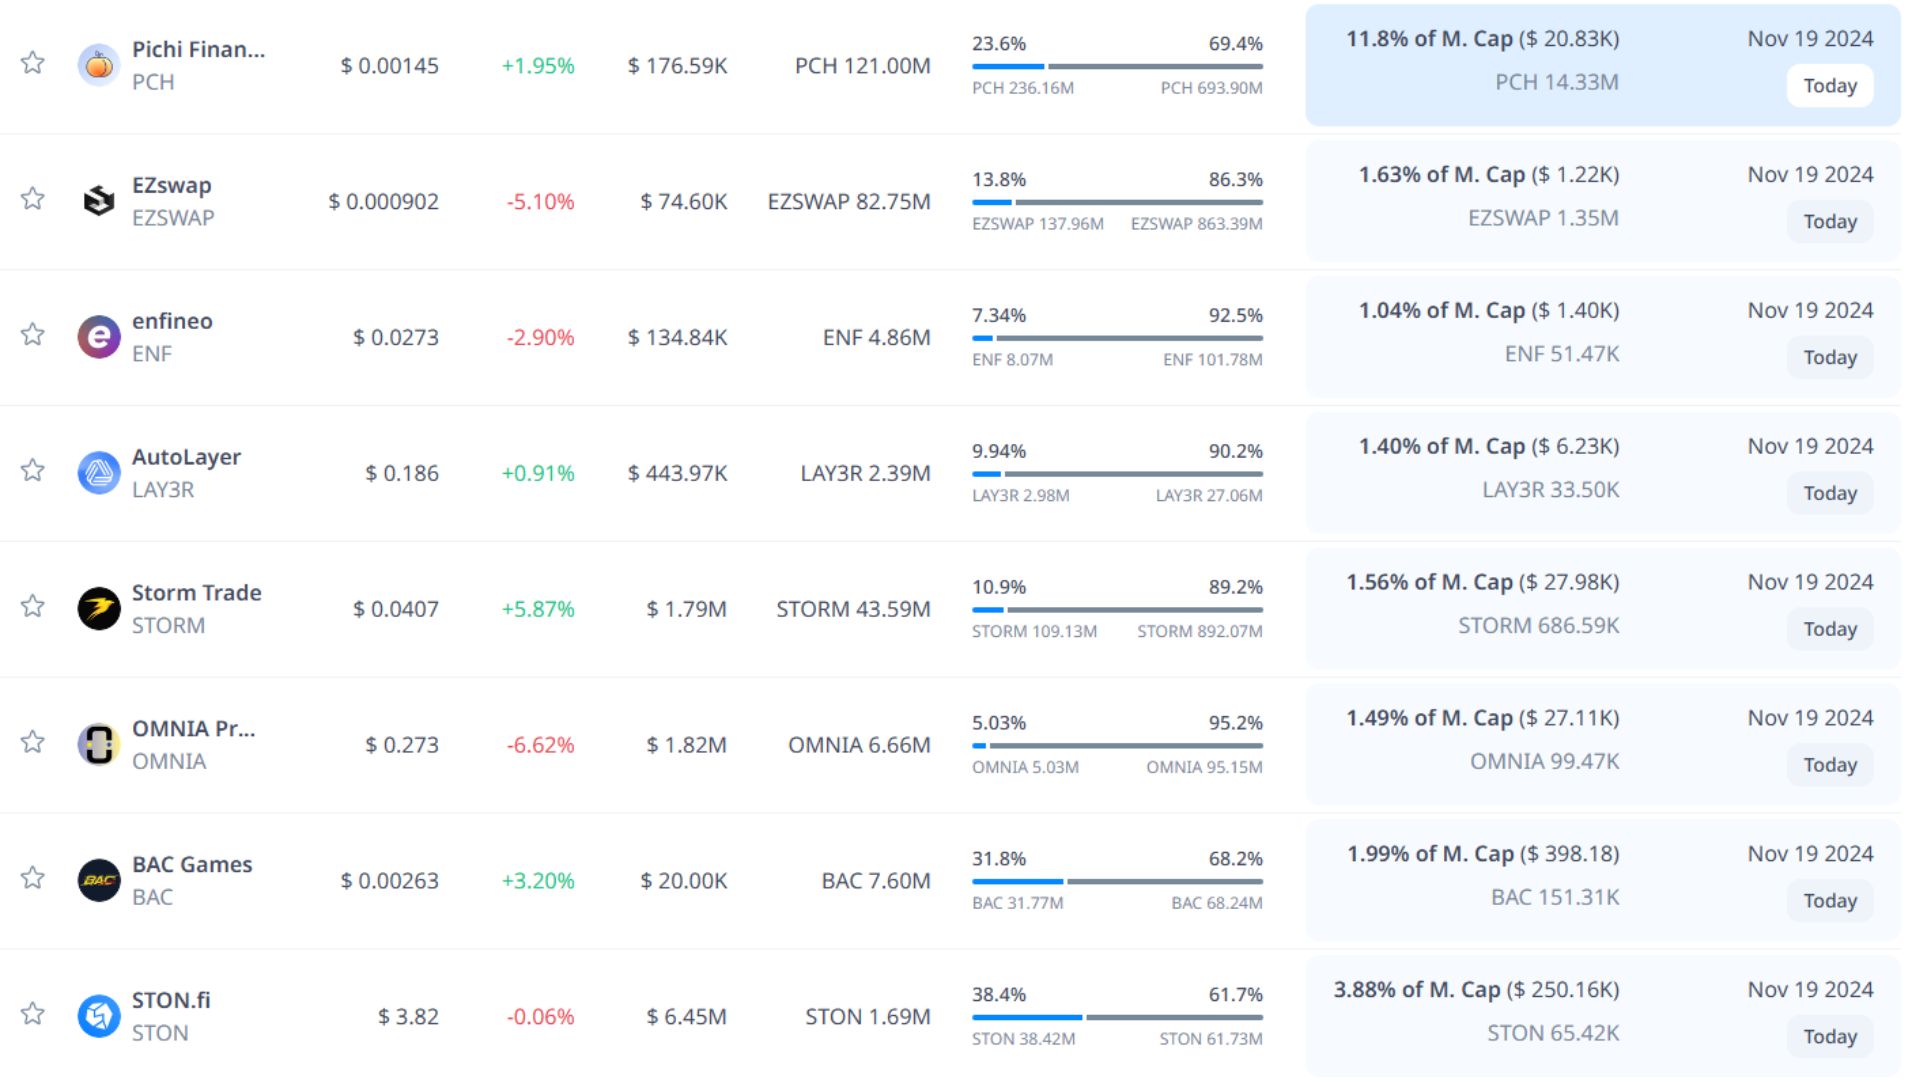The width and height of the screenshot is (1920, 1080).
Task: Star BAC Games as favorite
Action: [33, 878]
